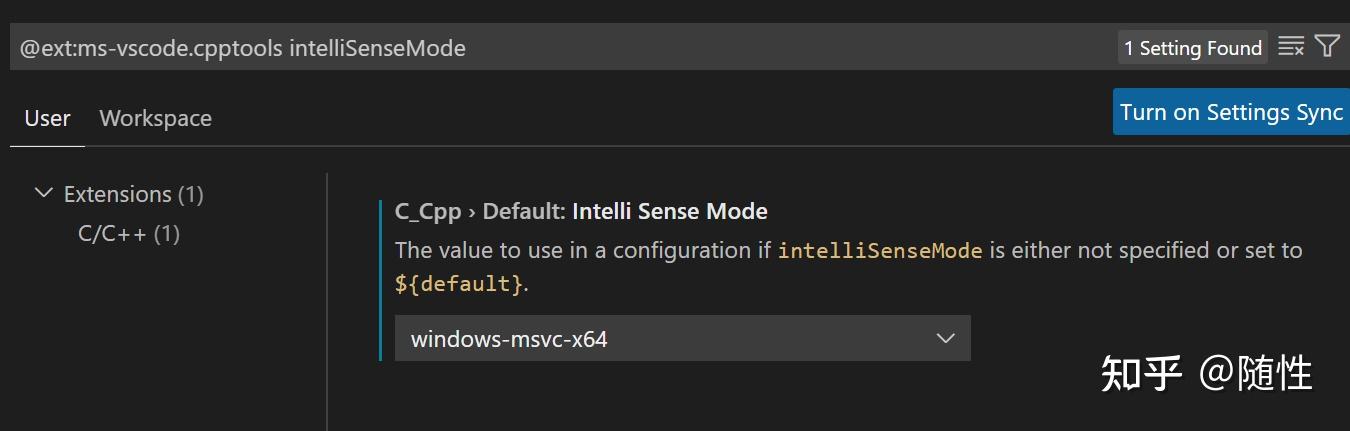Viewport: 1350px width, 431px height.
Task: Select Extensions (1) in the settings tree
Action: 133,194
